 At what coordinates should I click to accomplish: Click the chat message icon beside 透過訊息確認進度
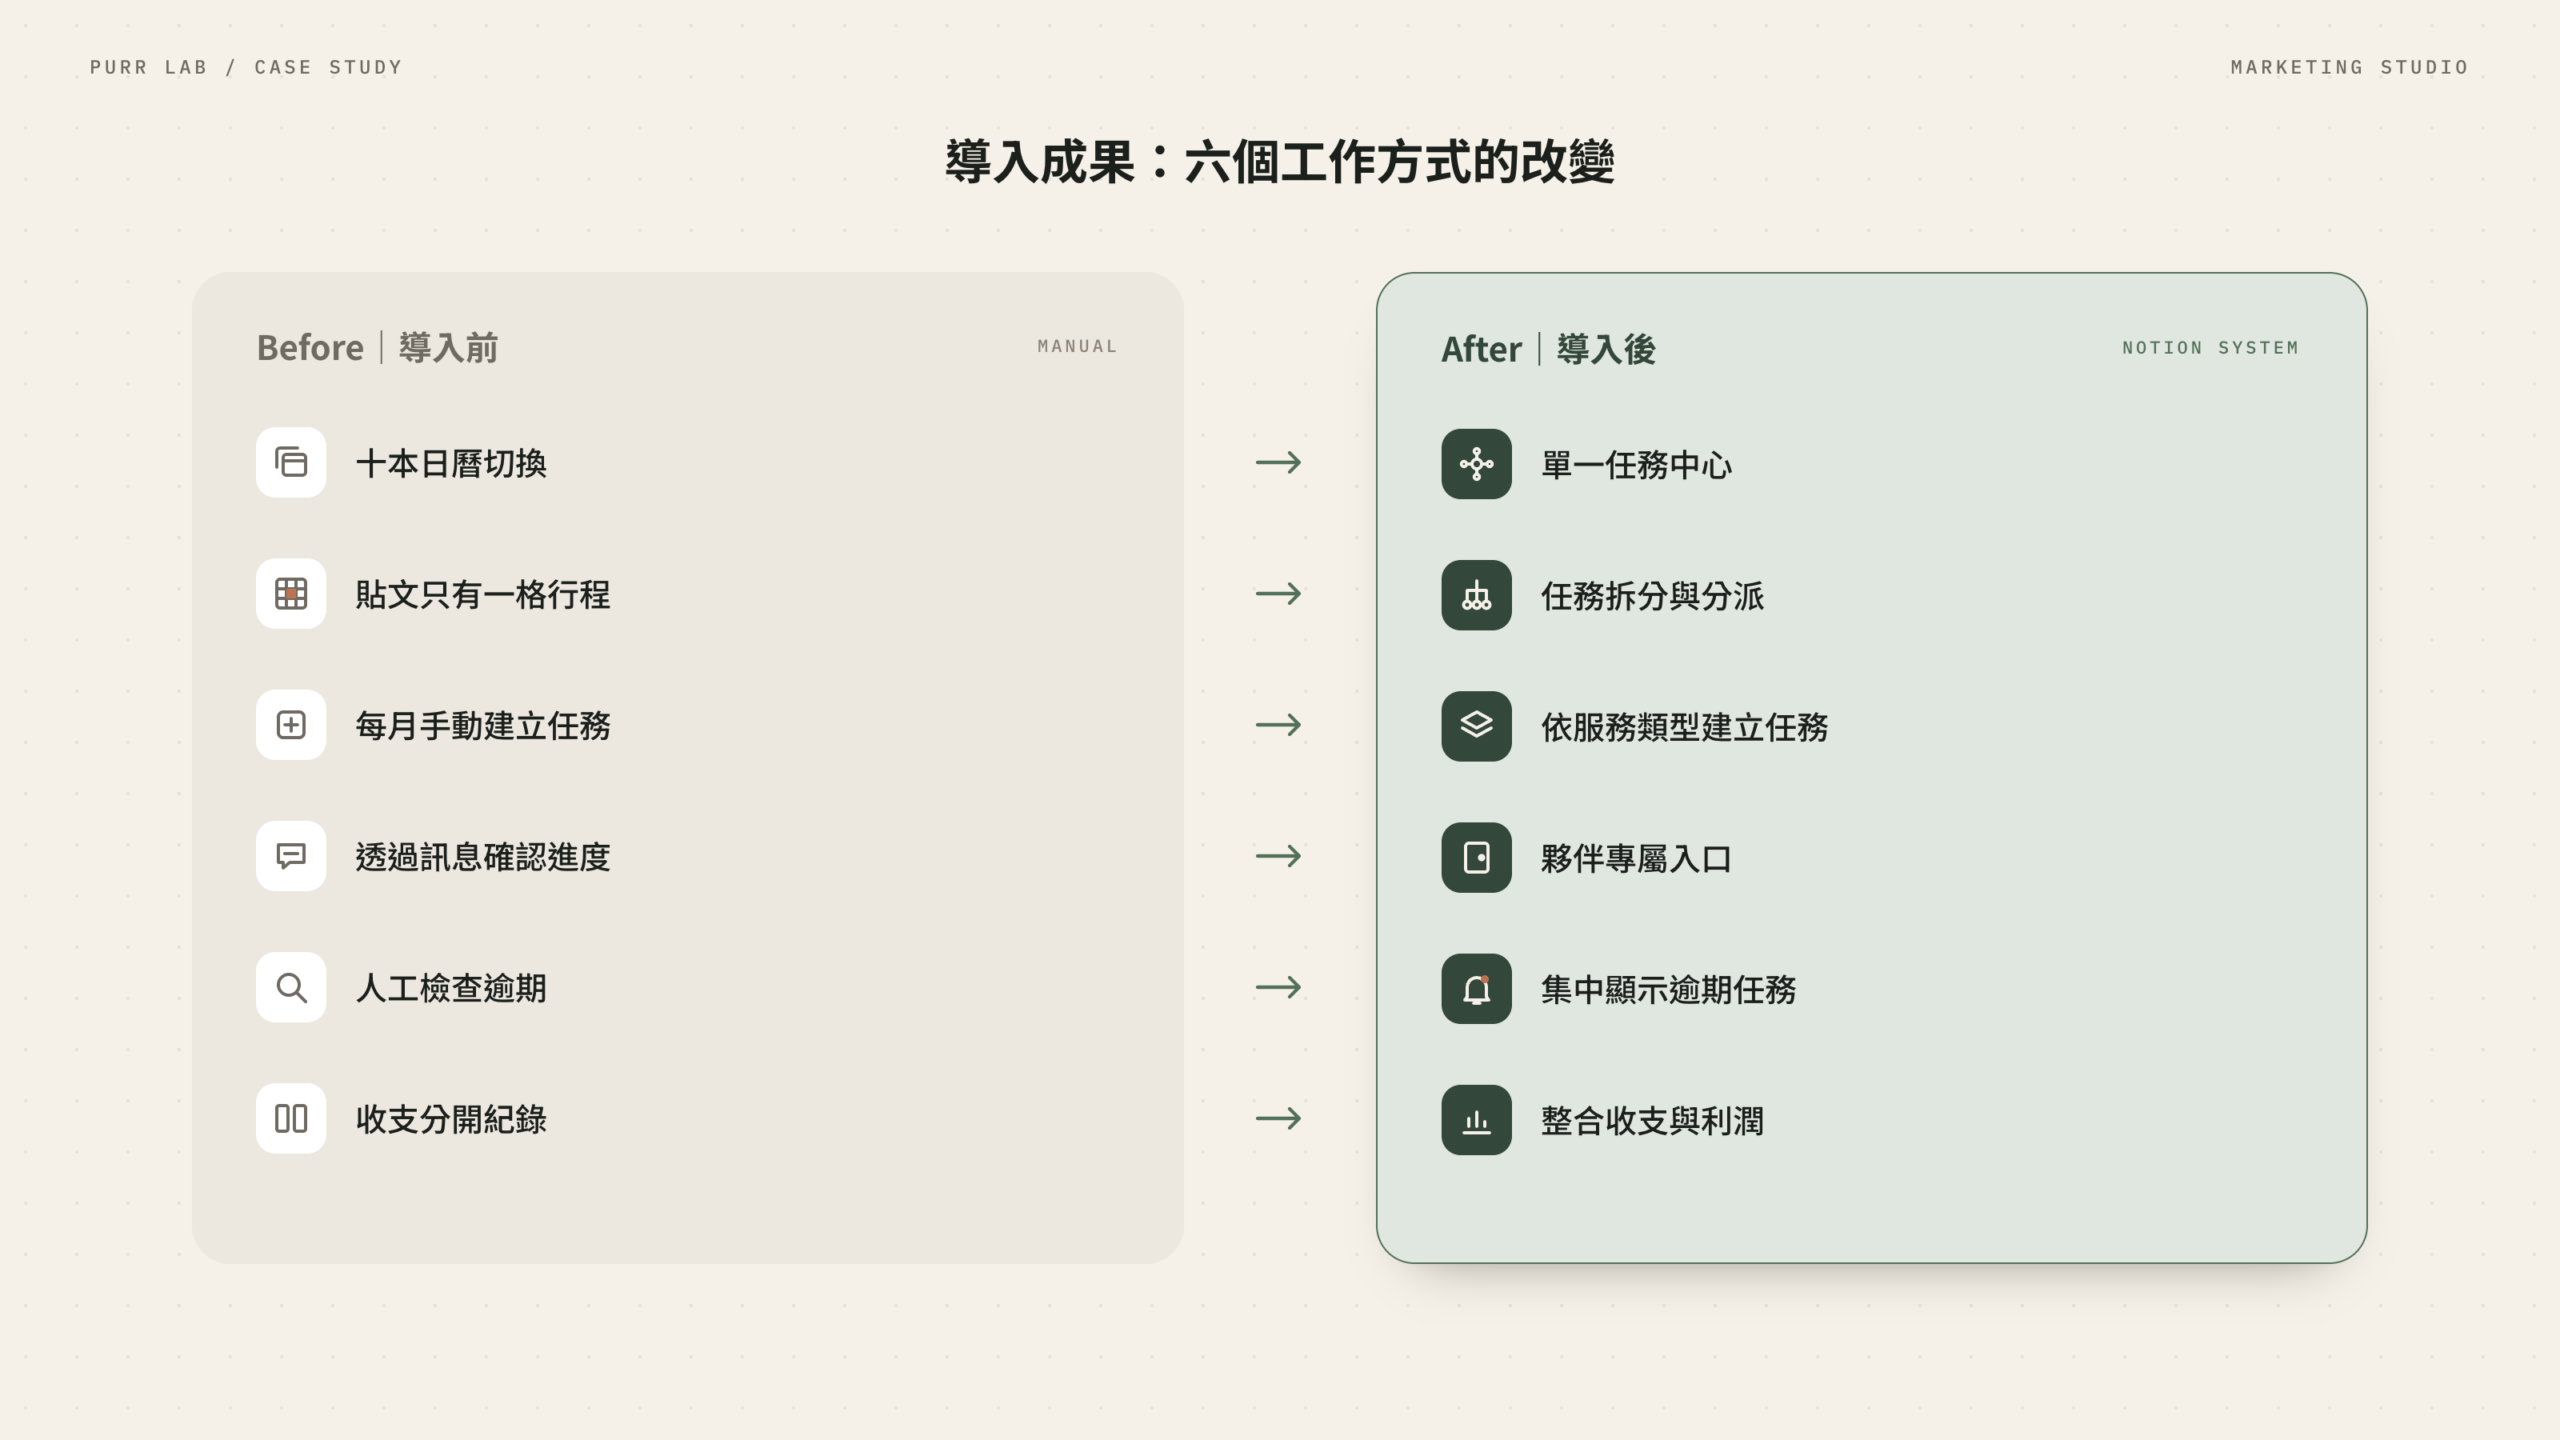click(291, 856)
